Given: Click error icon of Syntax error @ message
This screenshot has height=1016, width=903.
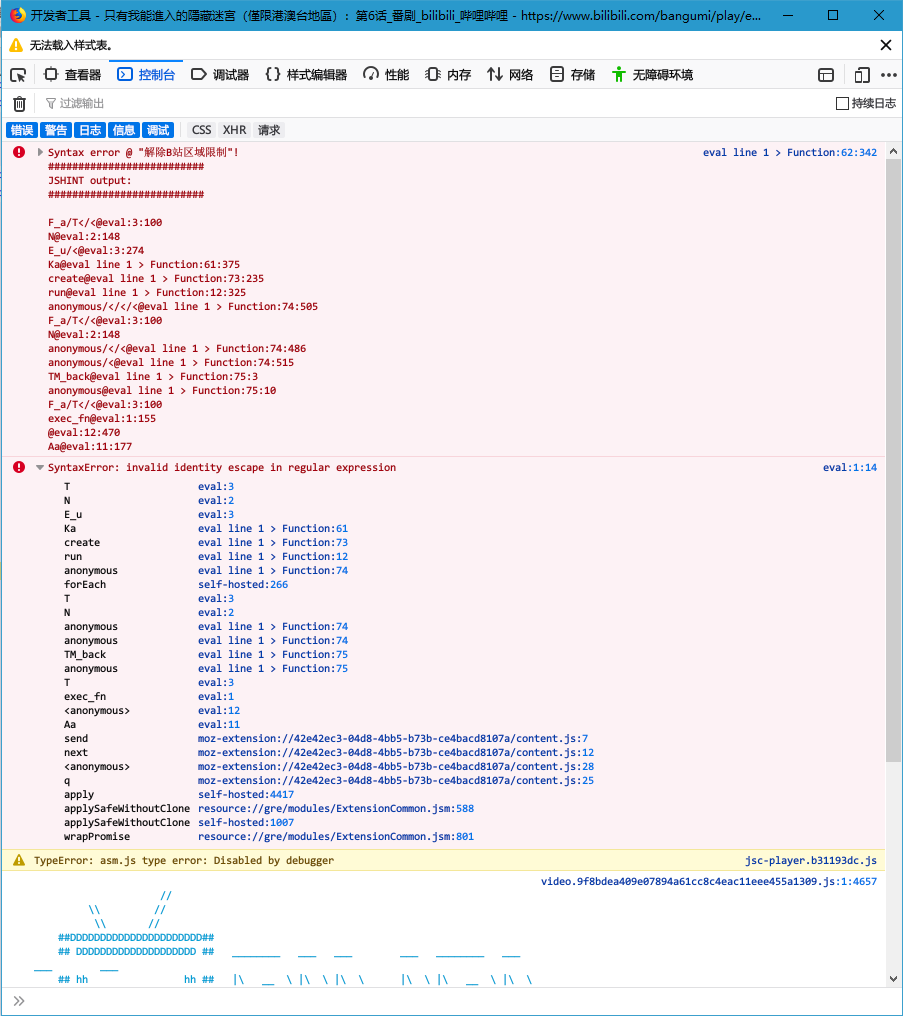Looking at the screenshot, I should (x=19, y=152).
